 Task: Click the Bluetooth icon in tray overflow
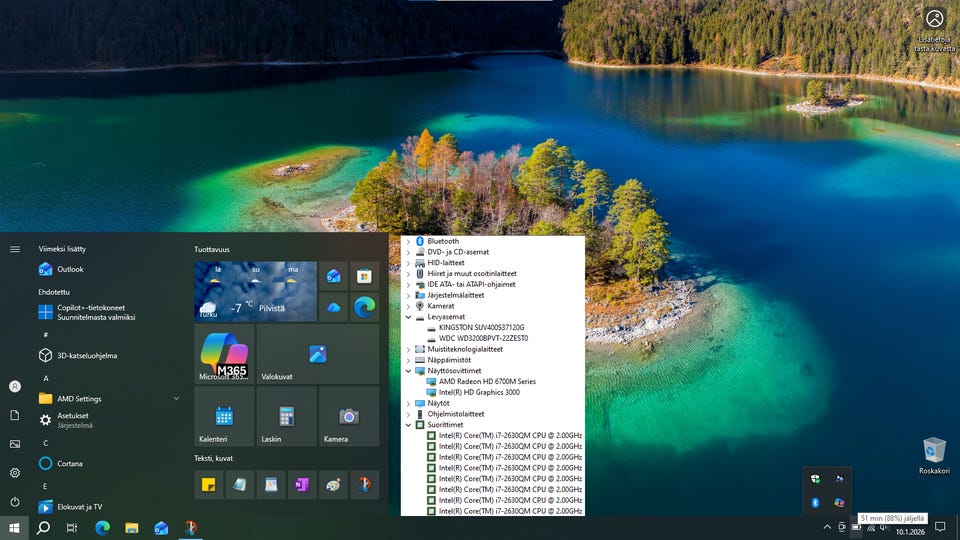[815, 503]
